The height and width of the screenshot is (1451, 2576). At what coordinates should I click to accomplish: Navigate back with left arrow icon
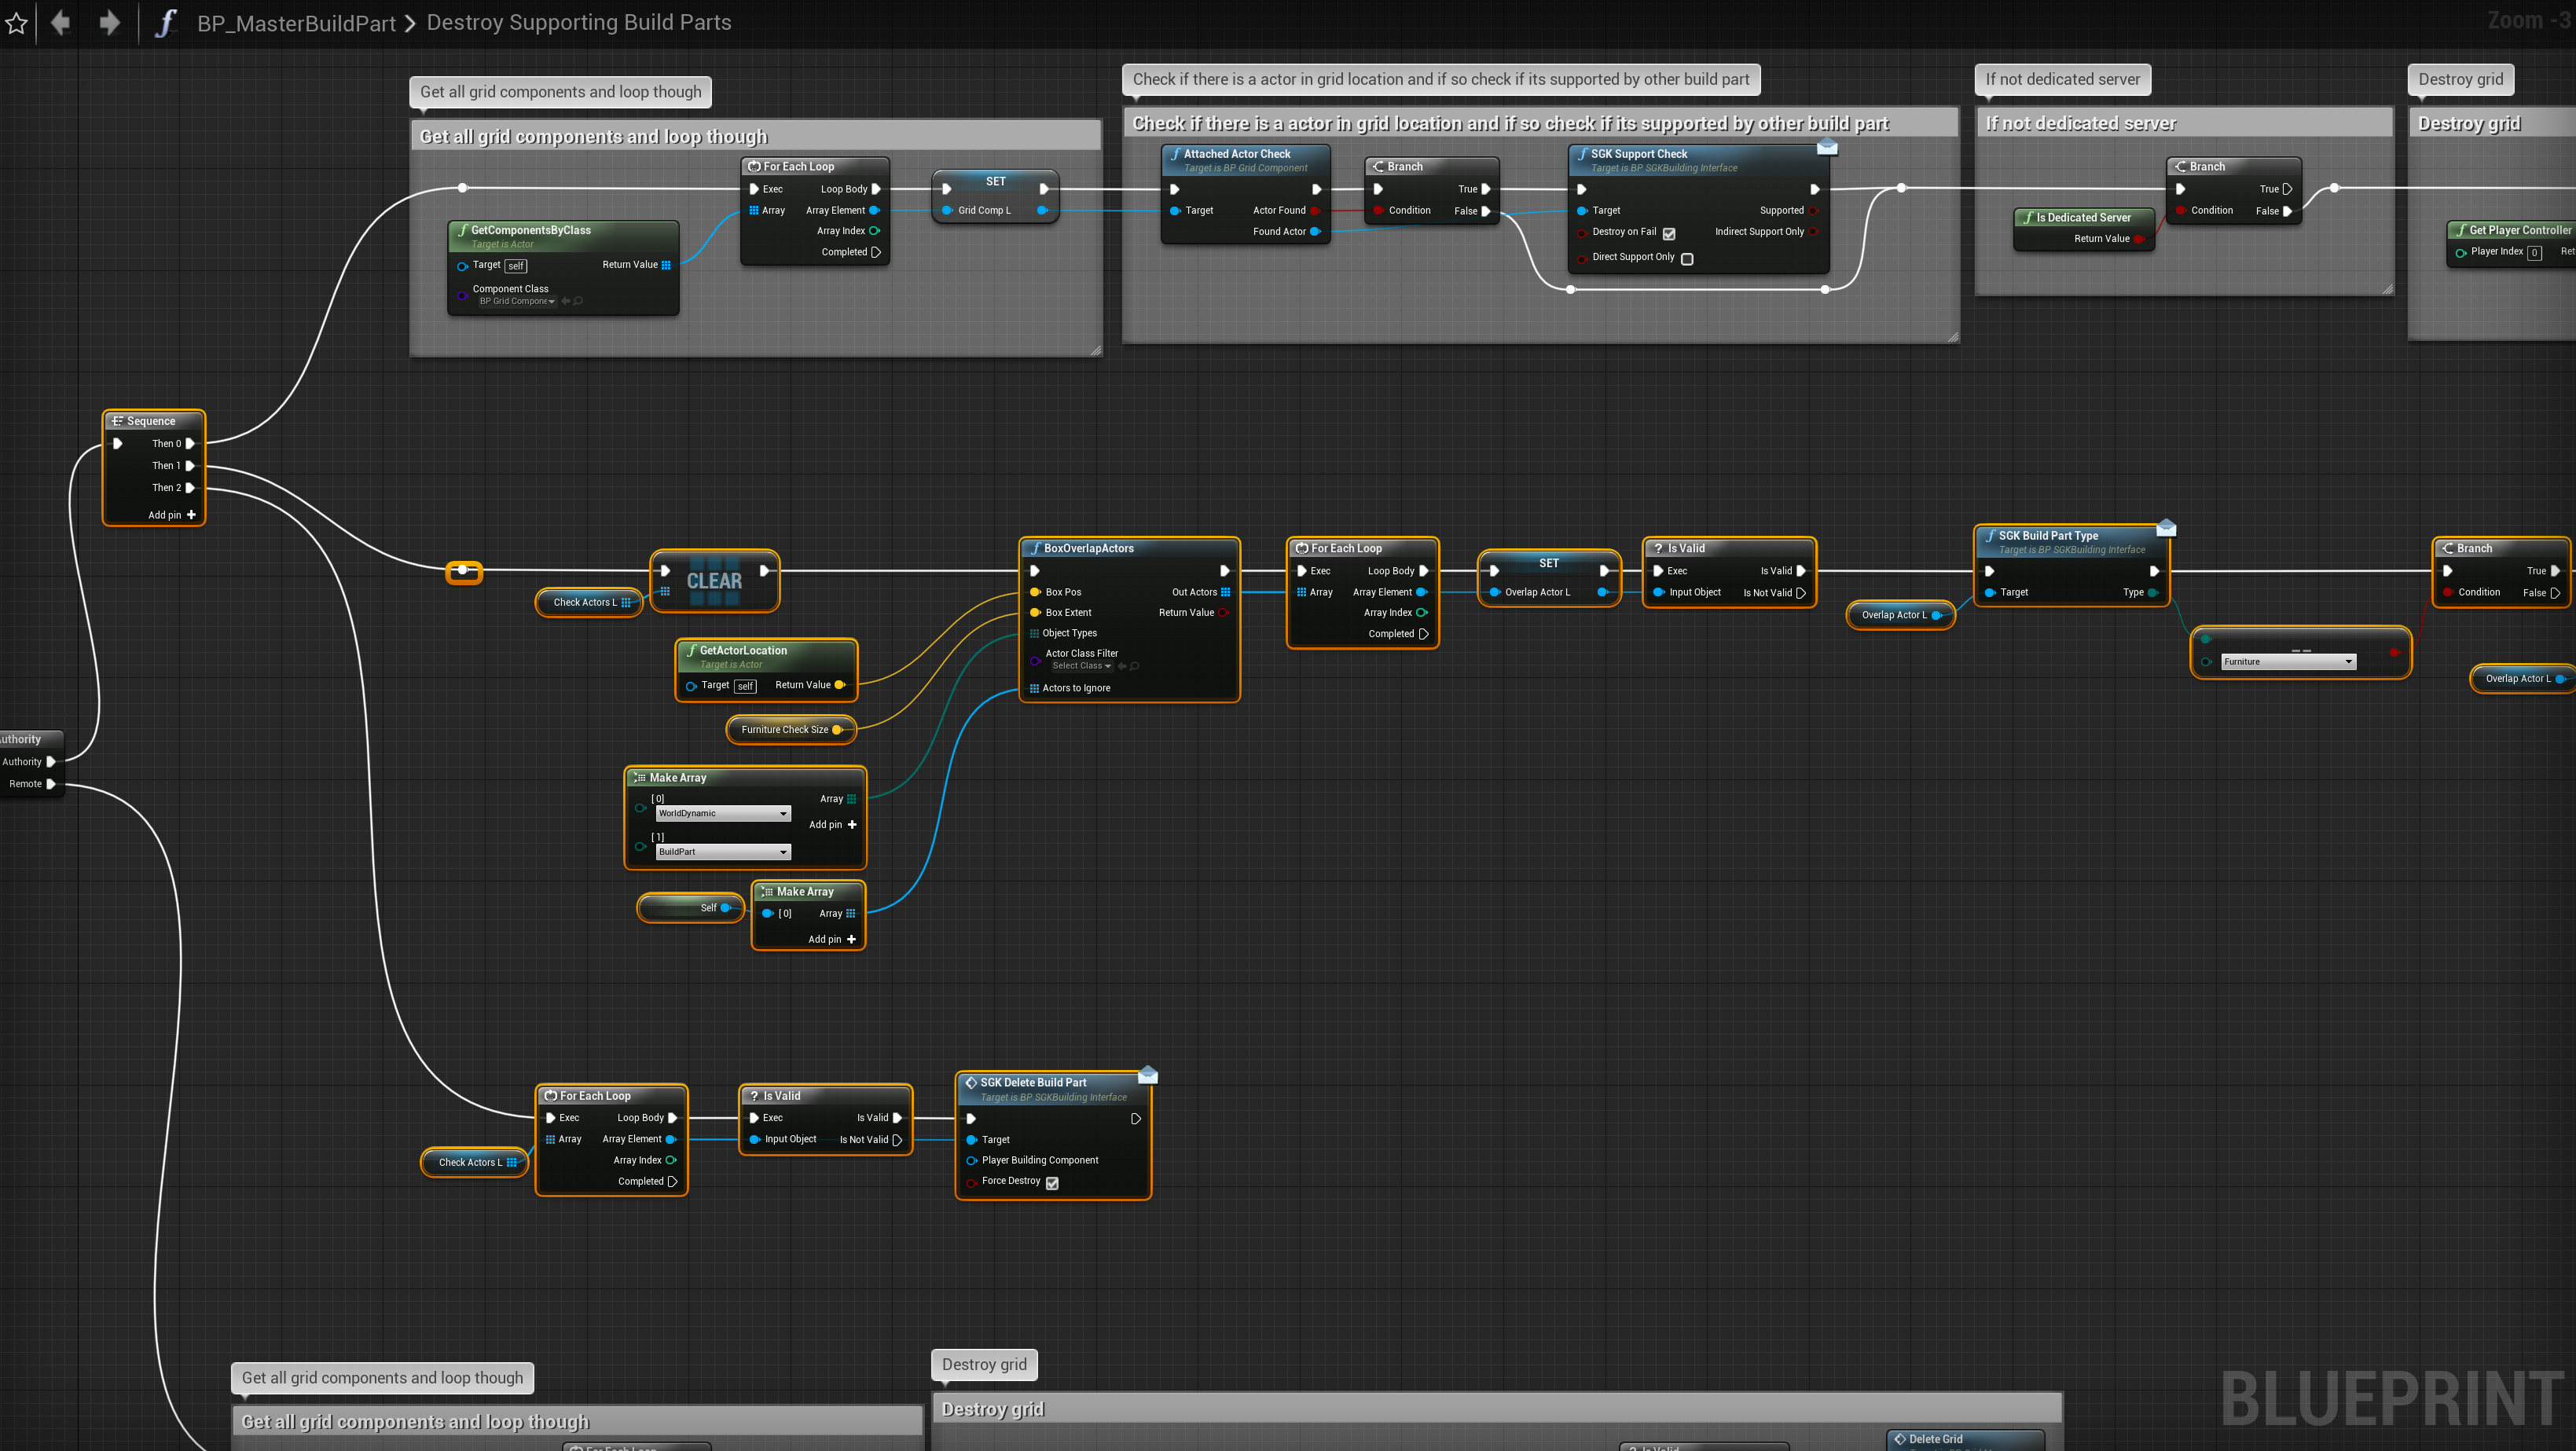pyautogui.click(x=60, y=22)
